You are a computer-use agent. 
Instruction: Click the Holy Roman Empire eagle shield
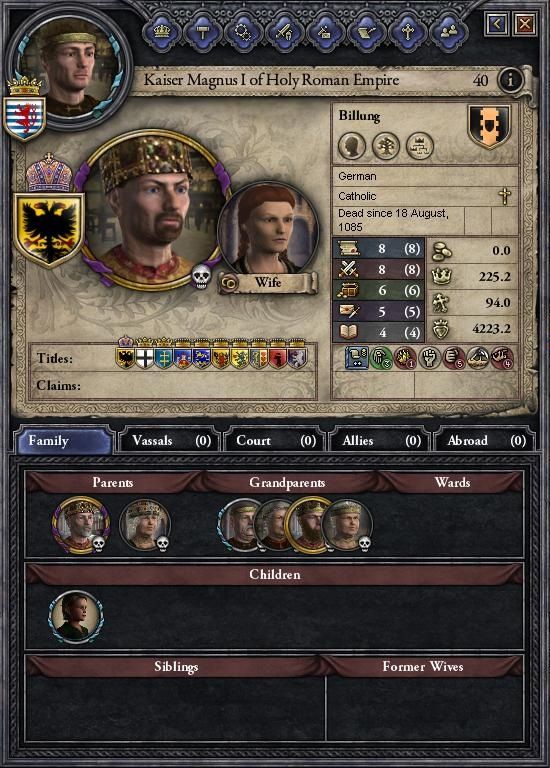(x=49, y=229)
